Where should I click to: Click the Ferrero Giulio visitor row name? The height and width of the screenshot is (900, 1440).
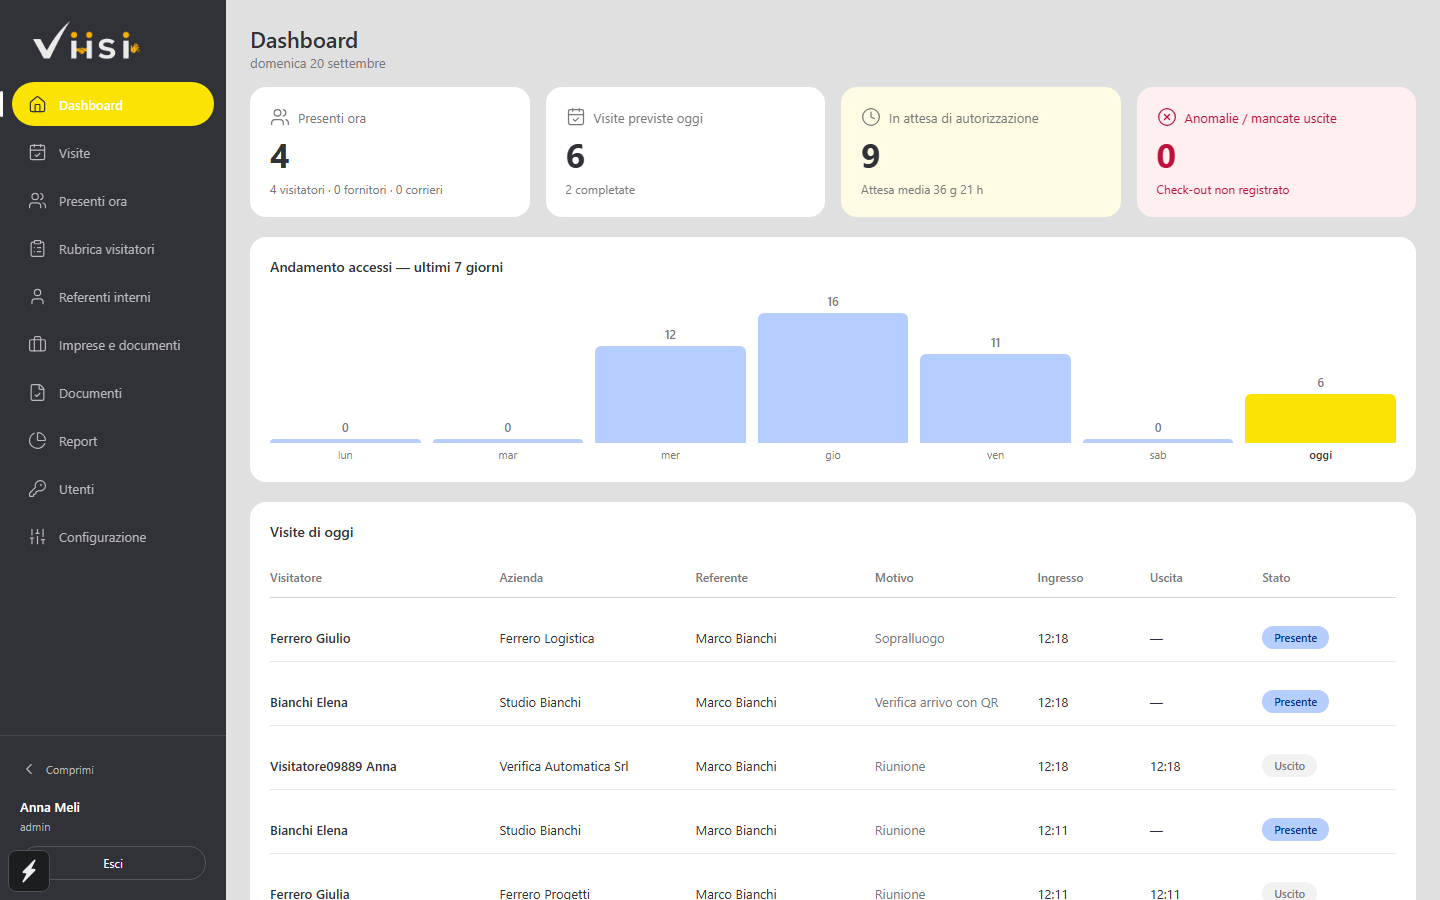(310, 638)
